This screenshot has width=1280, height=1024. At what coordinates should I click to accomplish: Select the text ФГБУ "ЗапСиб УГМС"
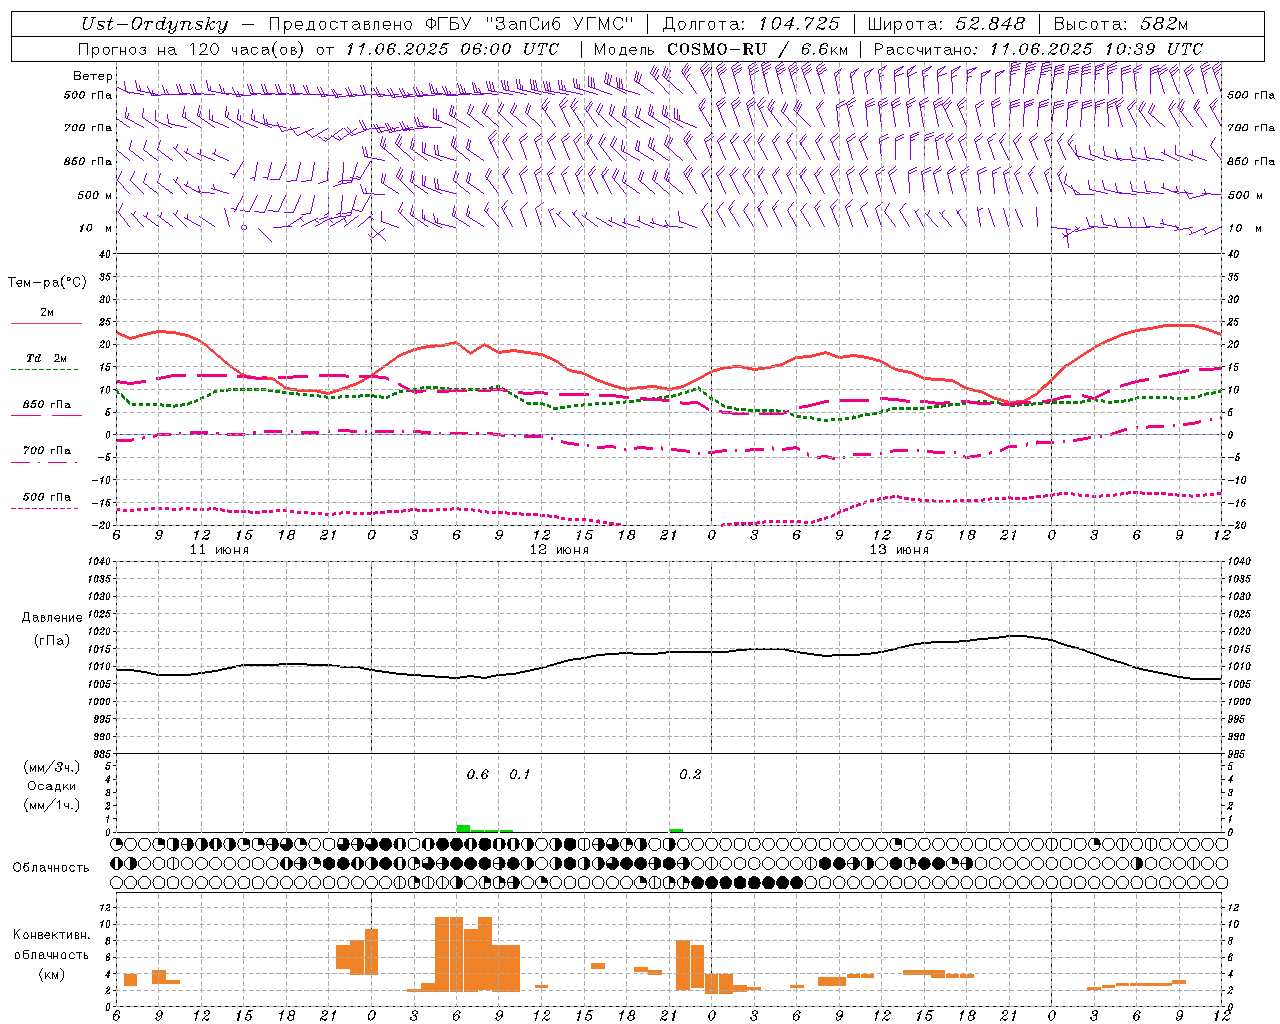(x=532, y=24)
